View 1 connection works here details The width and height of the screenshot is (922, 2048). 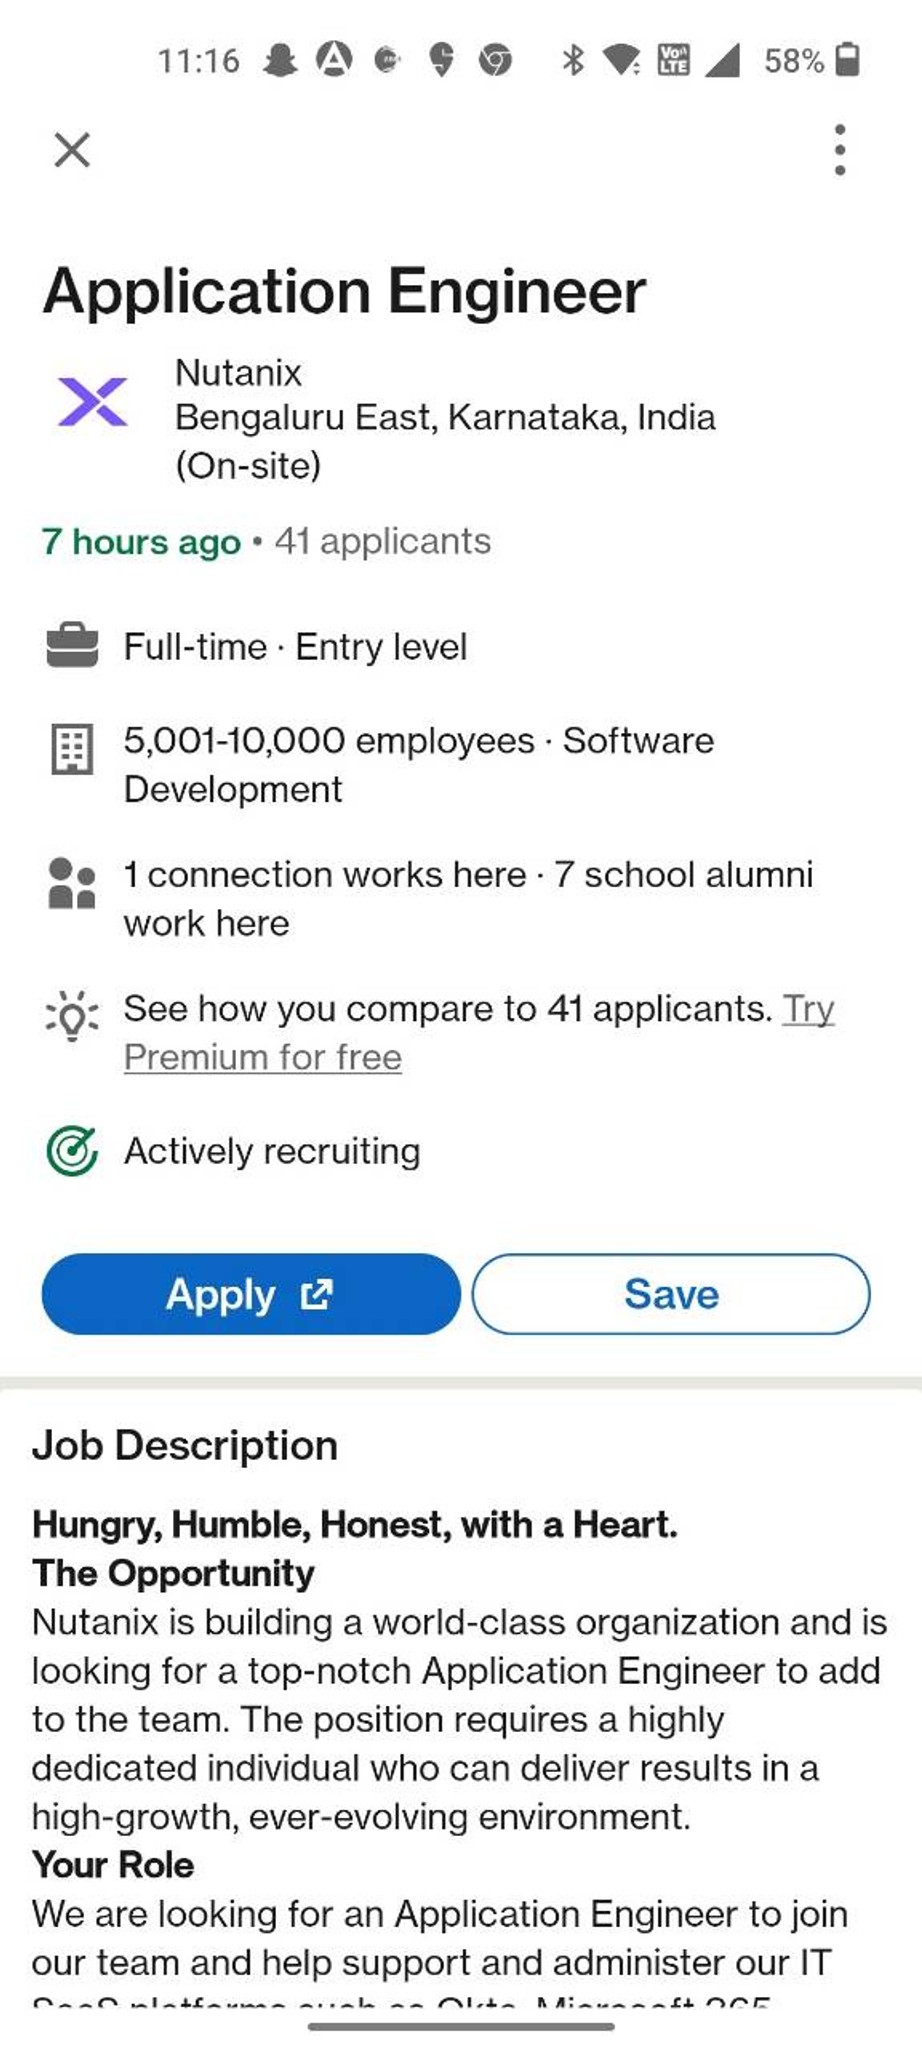pyautogui.click(x=325, y=875)
